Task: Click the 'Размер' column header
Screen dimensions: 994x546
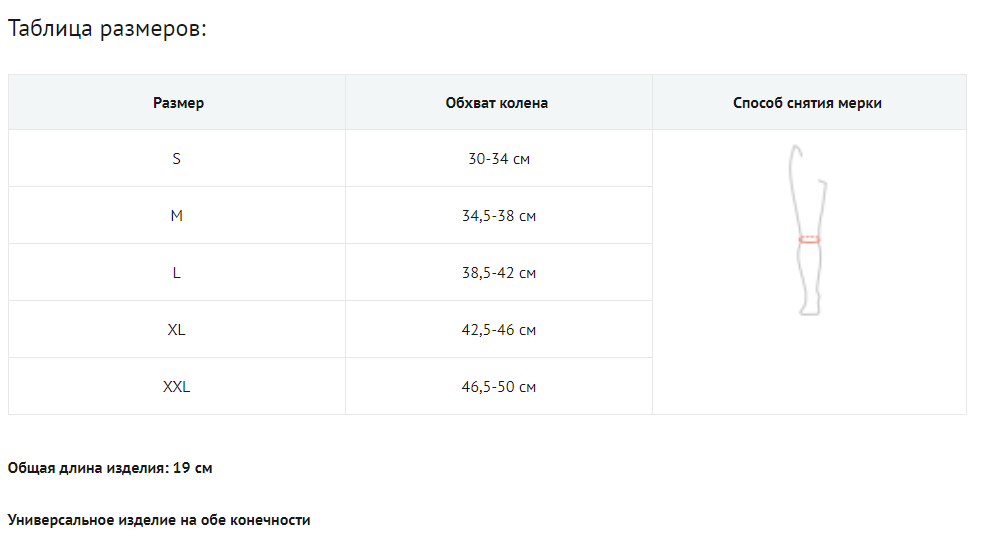Action: pyautogui.click(x=178, y=103)
